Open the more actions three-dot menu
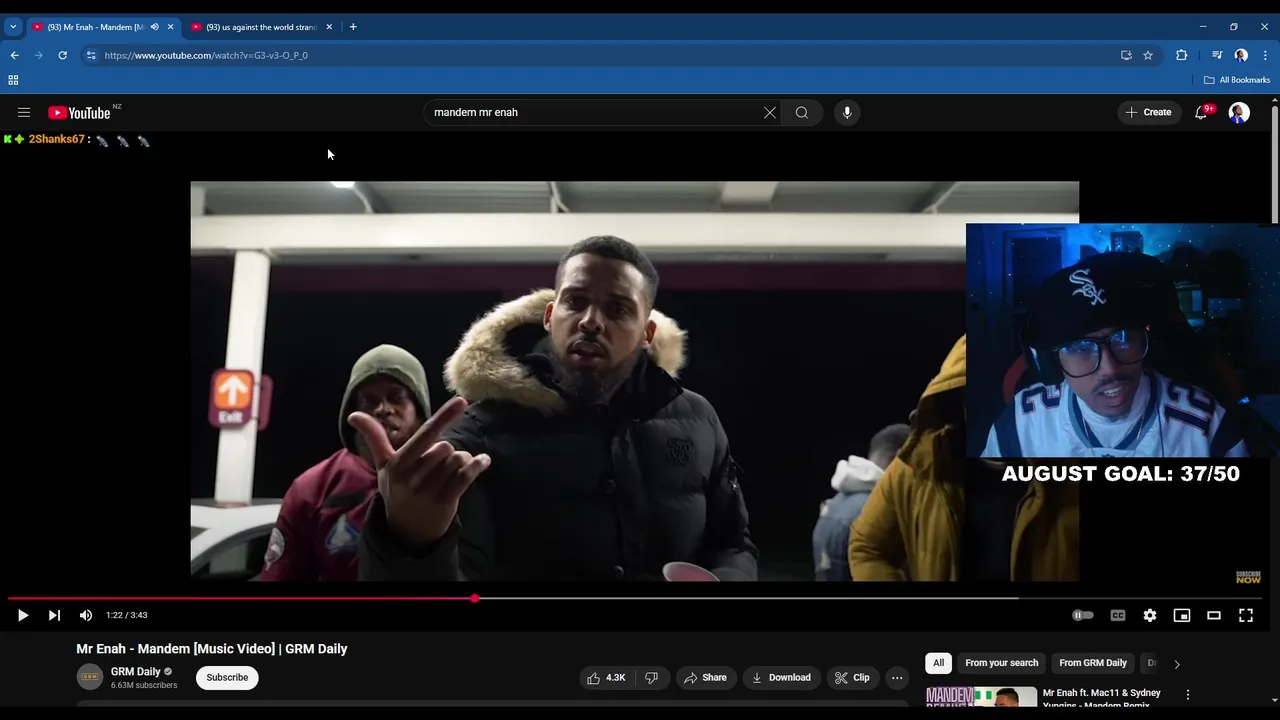This screenshot has height=720, width=1280. tap(897, 678)
